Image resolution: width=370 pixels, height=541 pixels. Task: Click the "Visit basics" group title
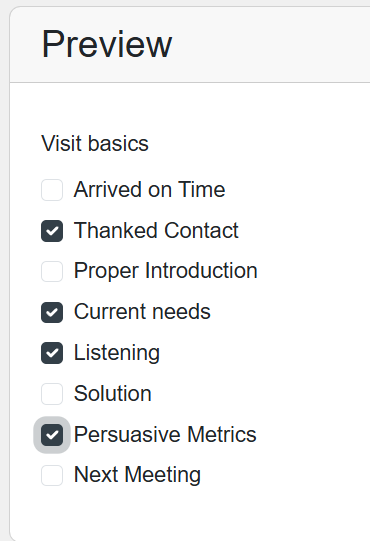(95, 143)
